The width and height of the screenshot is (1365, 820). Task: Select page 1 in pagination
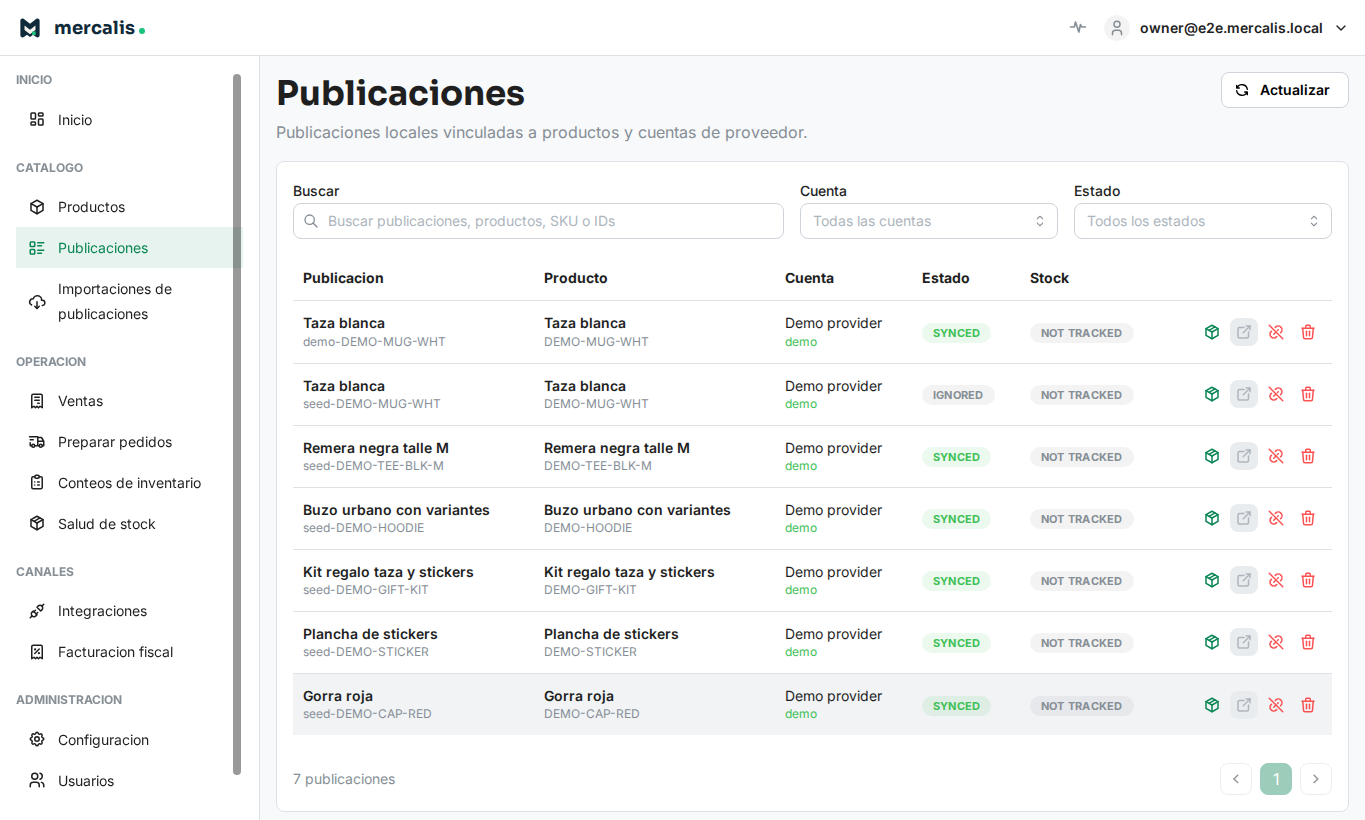pos(1276,779)
